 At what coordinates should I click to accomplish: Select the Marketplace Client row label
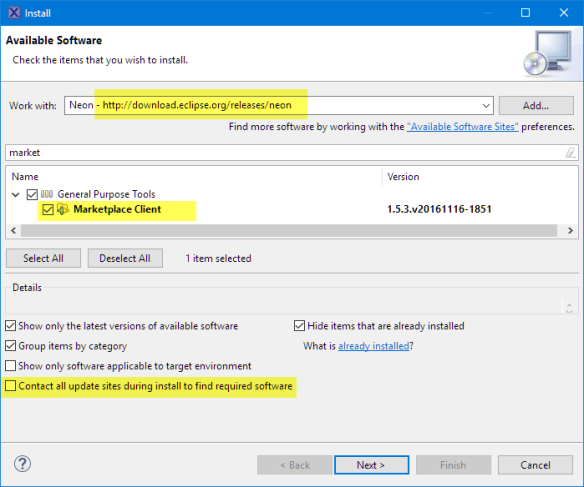(117, 209)
